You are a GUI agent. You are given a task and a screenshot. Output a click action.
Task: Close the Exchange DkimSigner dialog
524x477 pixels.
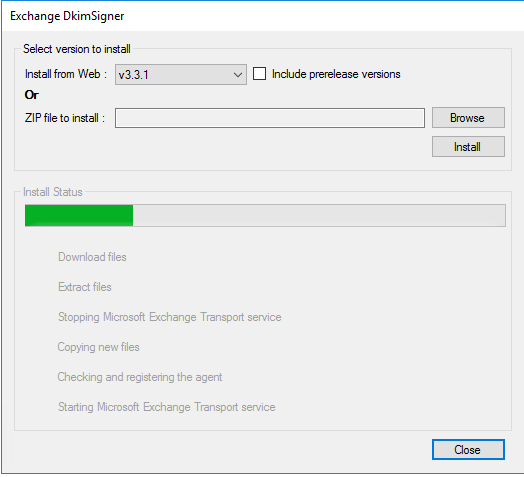(468, 450)
